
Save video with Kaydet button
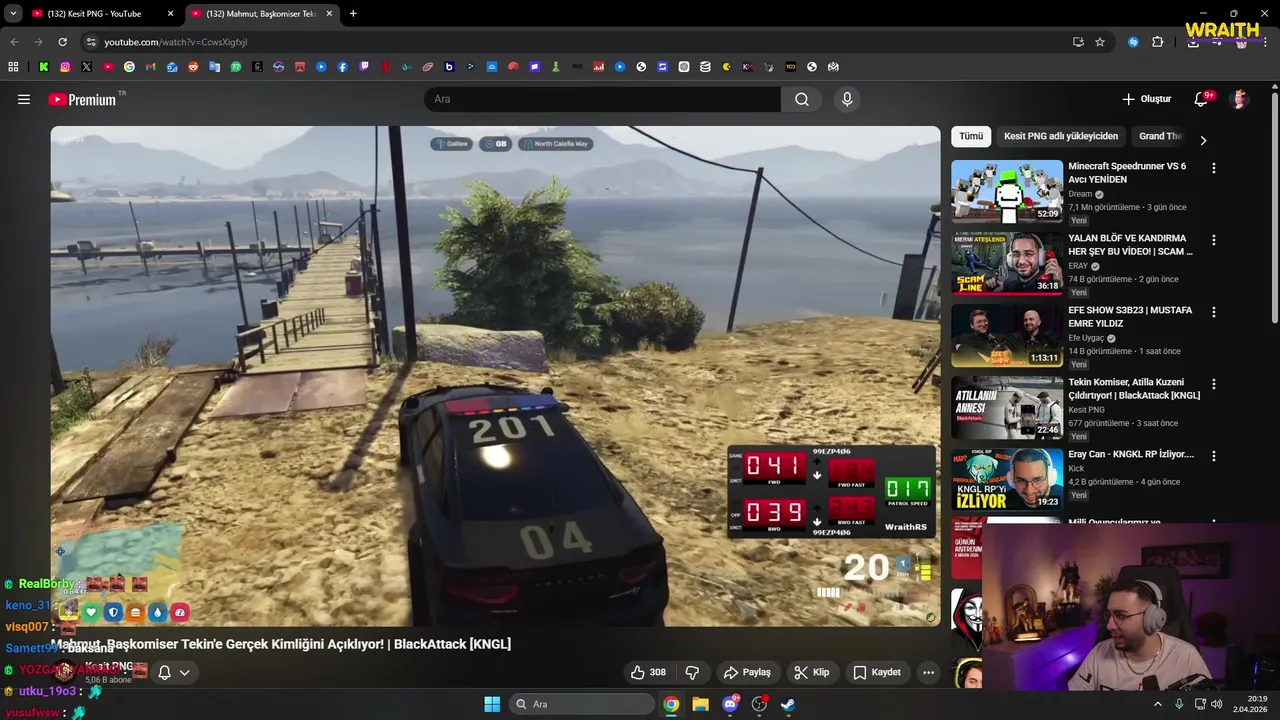876,672
